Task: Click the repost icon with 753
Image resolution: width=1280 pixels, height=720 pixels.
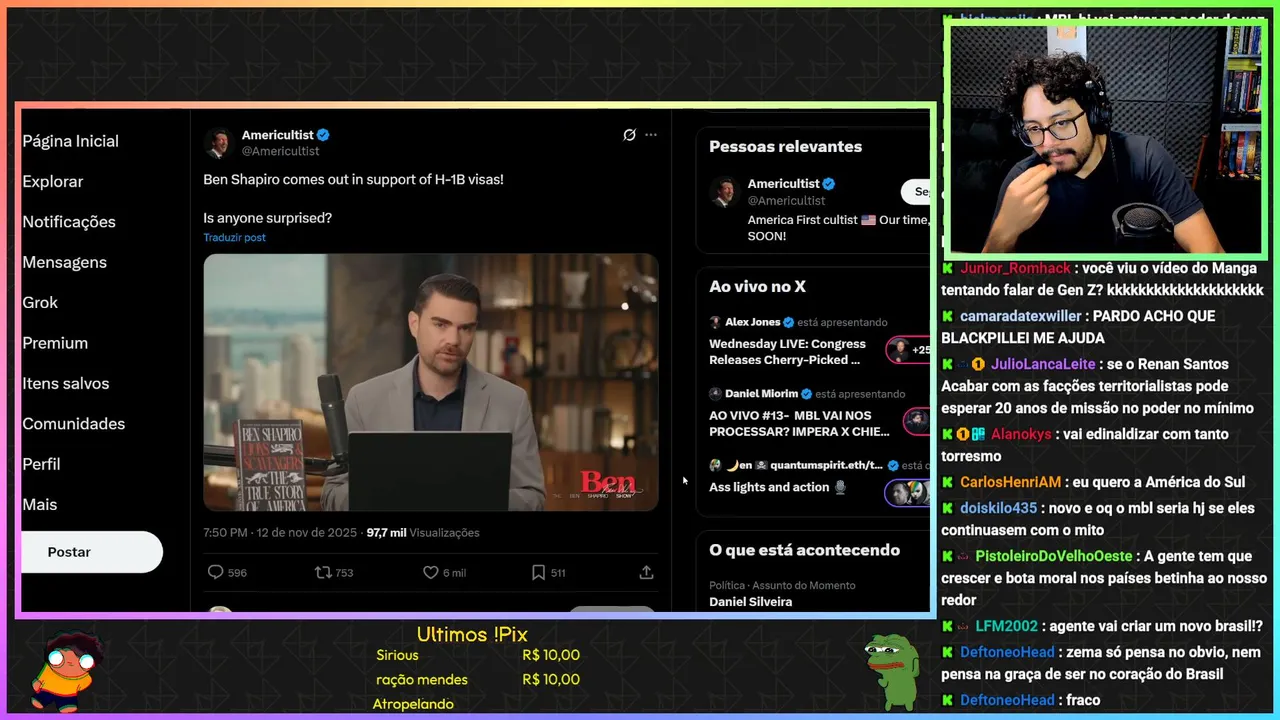Action: point(323,572)
